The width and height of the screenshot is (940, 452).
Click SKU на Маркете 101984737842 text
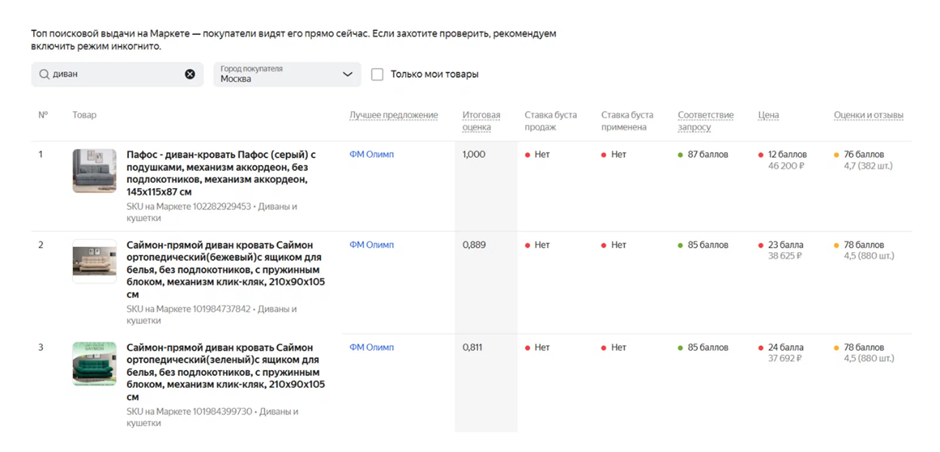188,309
